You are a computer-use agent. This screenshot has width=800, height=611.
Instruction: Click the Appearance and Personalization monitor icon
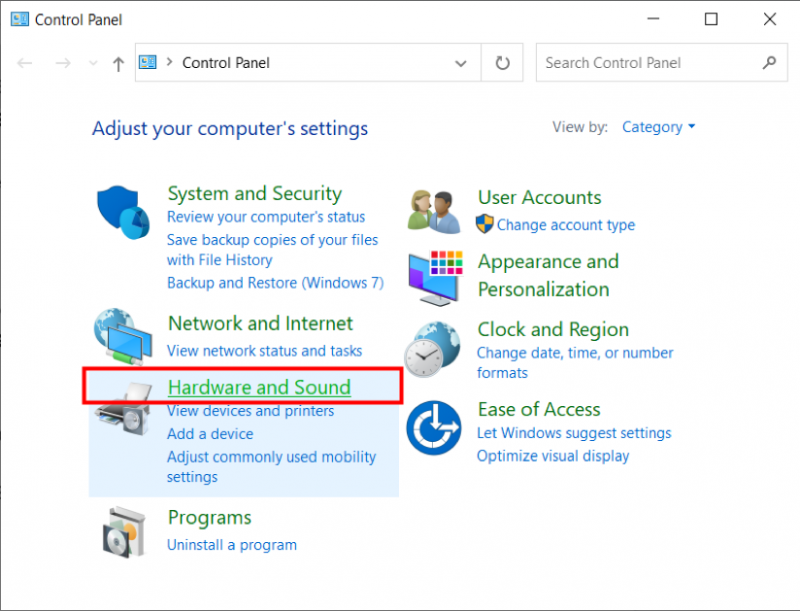(x=433, y=276)
